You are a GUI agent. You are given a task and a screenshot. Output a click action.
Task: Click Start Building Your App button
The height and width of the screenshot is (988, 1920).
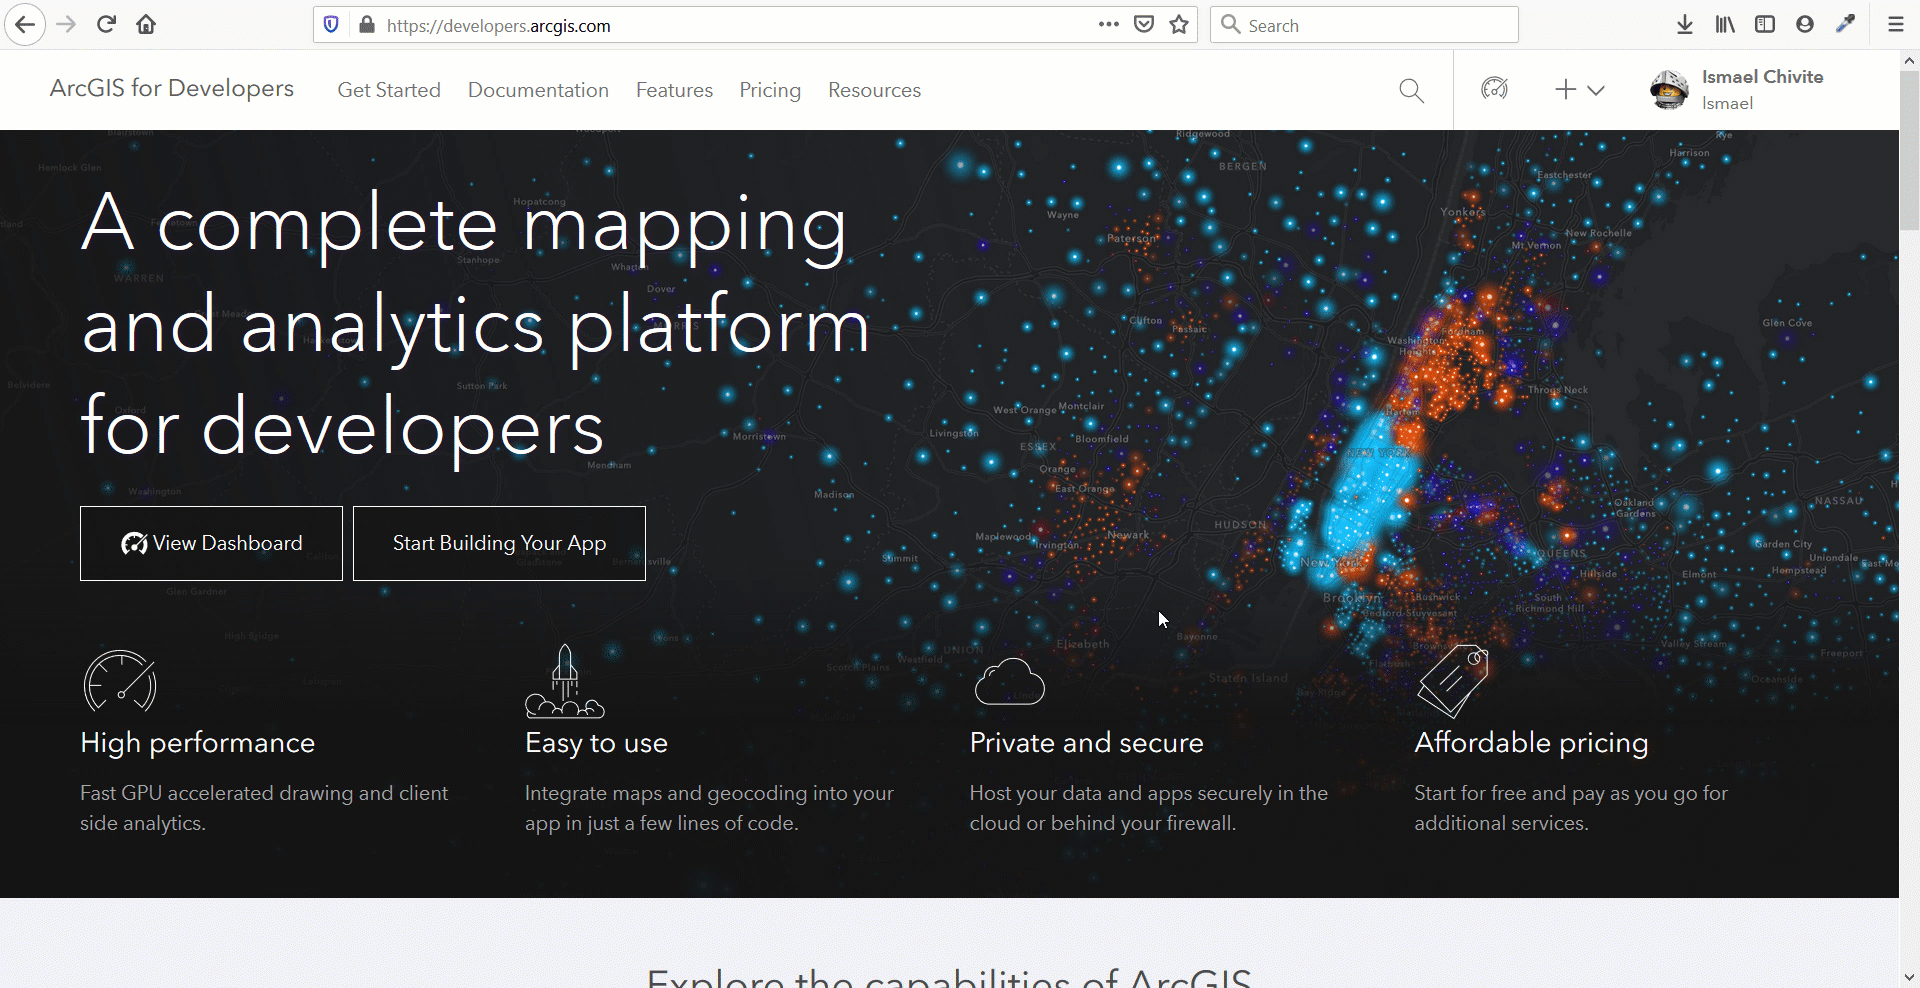pyautogui.click(x=499, y=543)
